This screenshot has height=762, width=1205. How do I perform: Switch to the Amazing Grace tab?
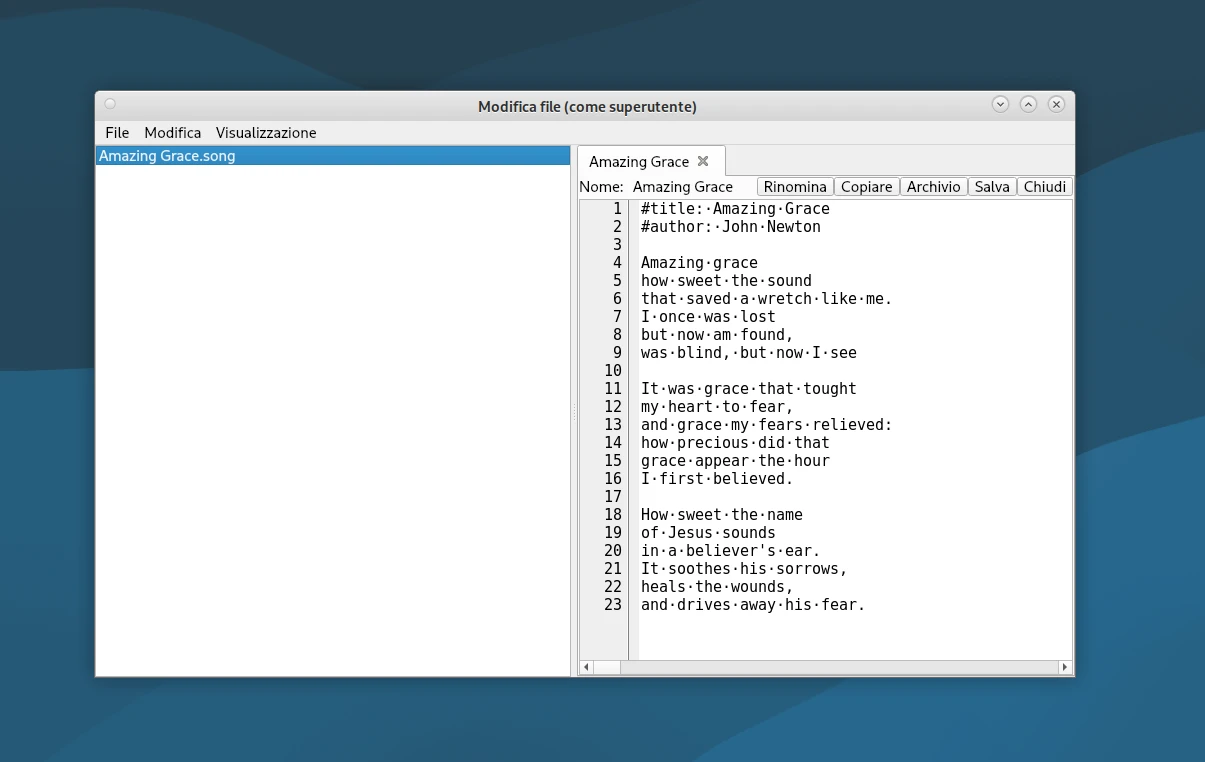click(x=638, y=162)
